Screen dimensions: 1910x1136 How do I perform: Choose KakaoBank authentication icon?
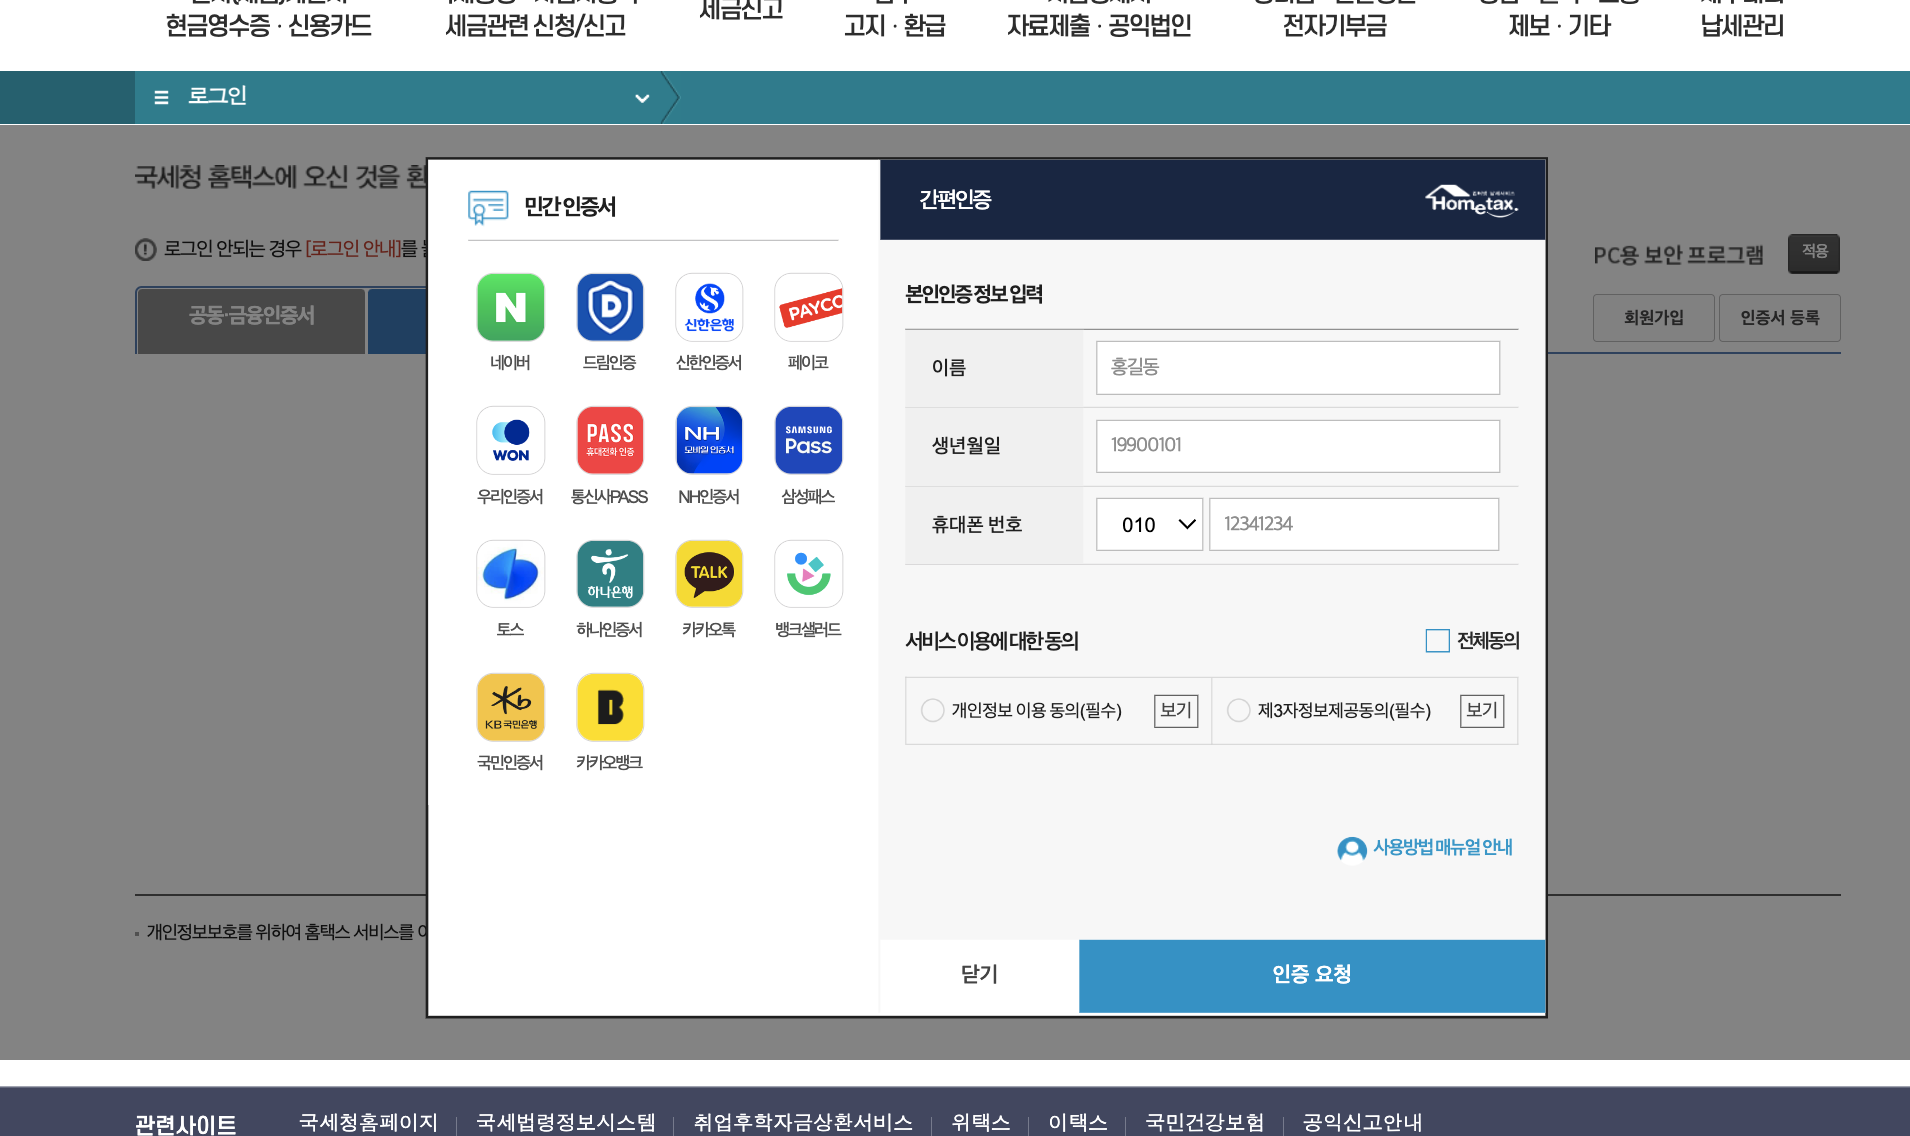[609, 707]
